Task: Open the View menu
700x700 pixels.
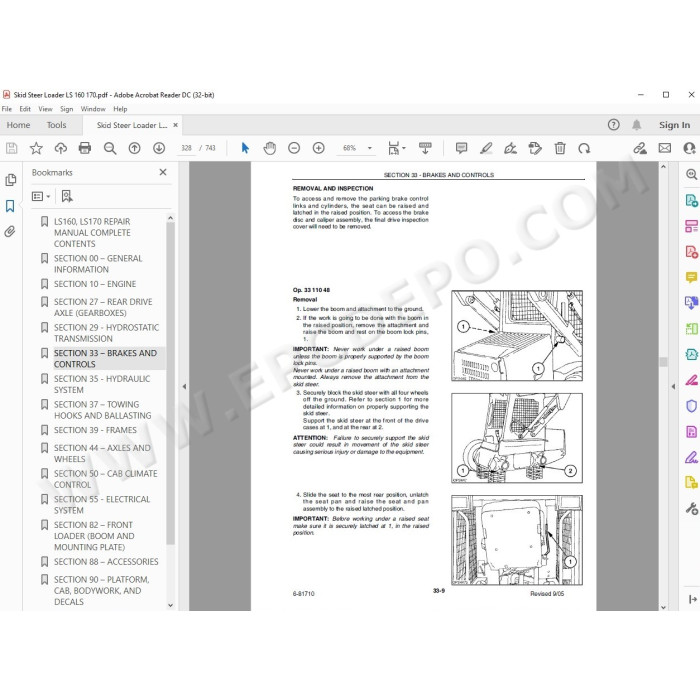Action: pos(45,109)
